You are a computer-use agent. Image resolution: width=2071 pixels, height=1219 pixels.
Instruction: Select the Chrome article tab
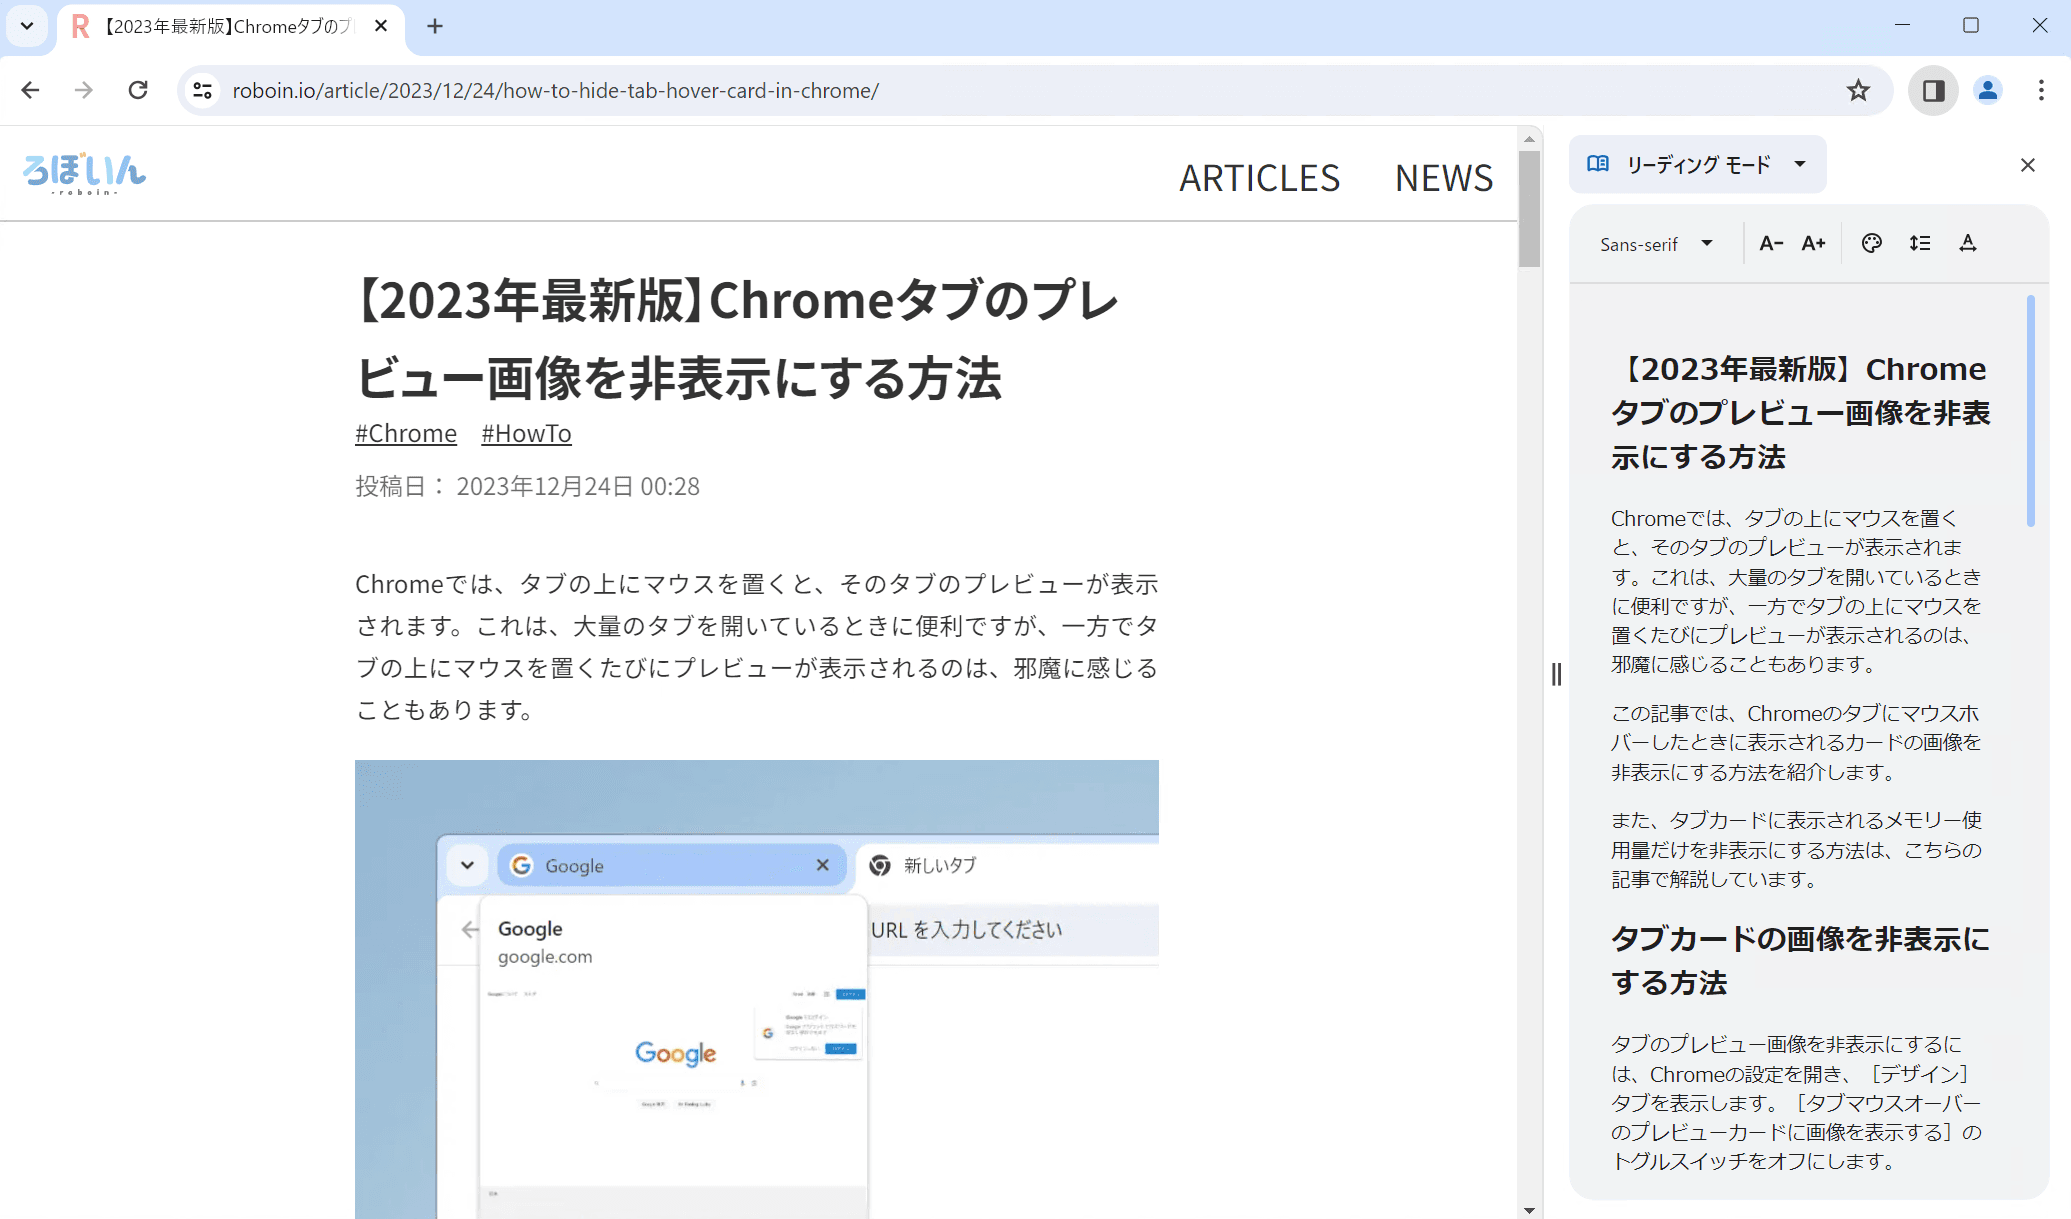pos(230,27)
